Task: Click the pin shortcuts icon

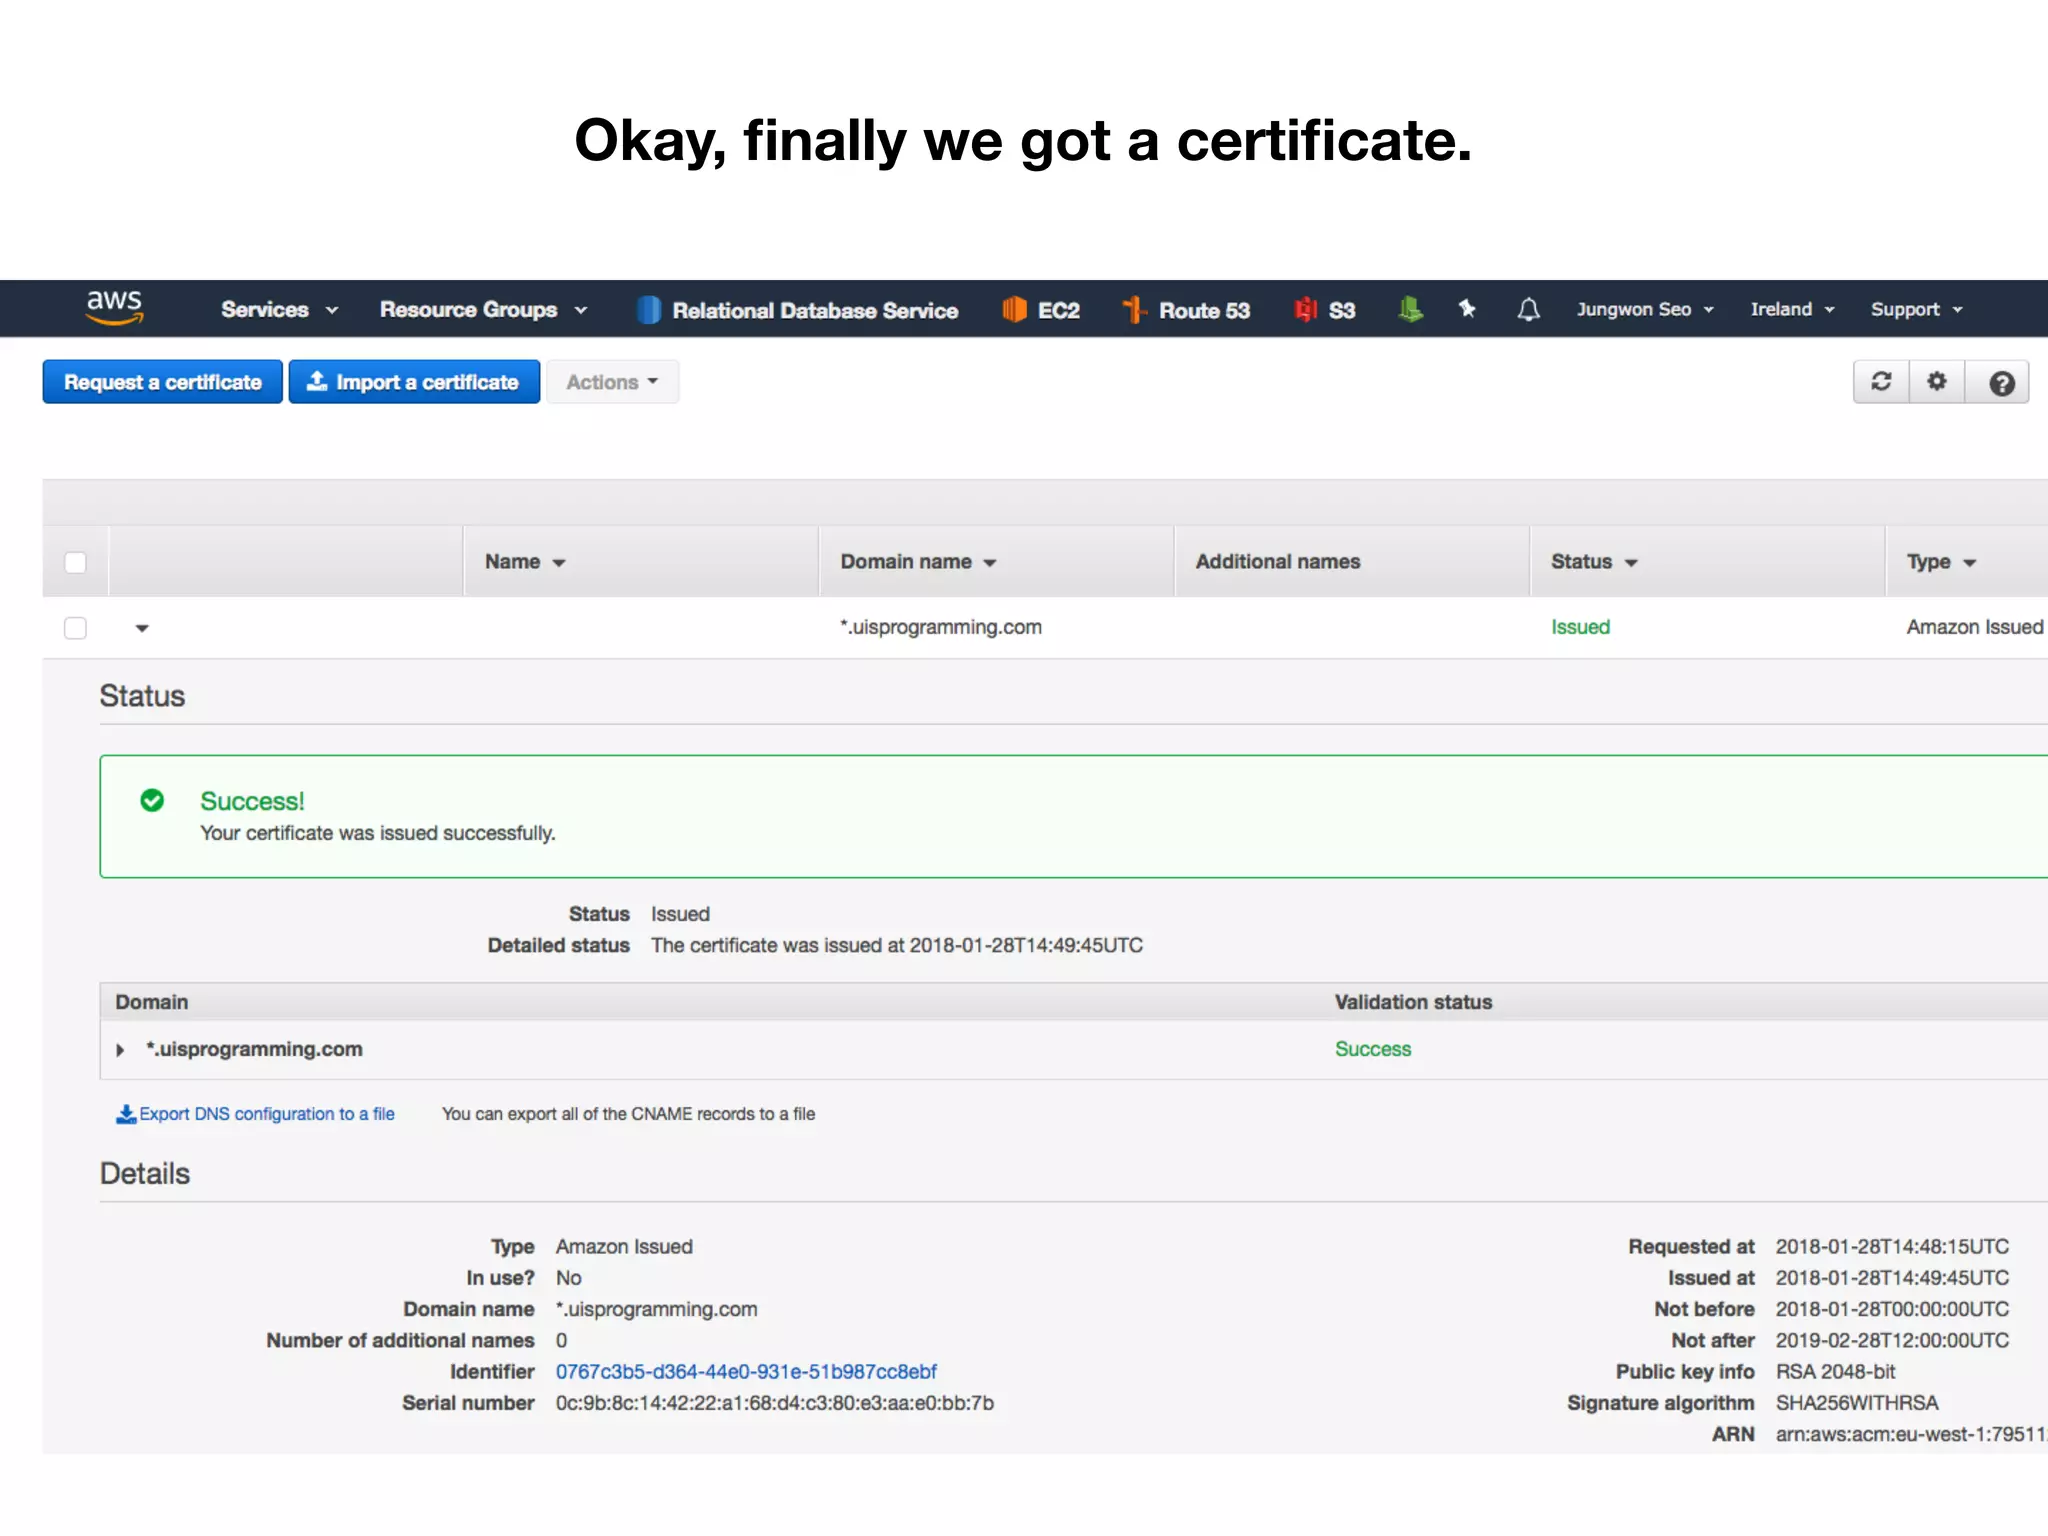Action: click(1467, 309)
